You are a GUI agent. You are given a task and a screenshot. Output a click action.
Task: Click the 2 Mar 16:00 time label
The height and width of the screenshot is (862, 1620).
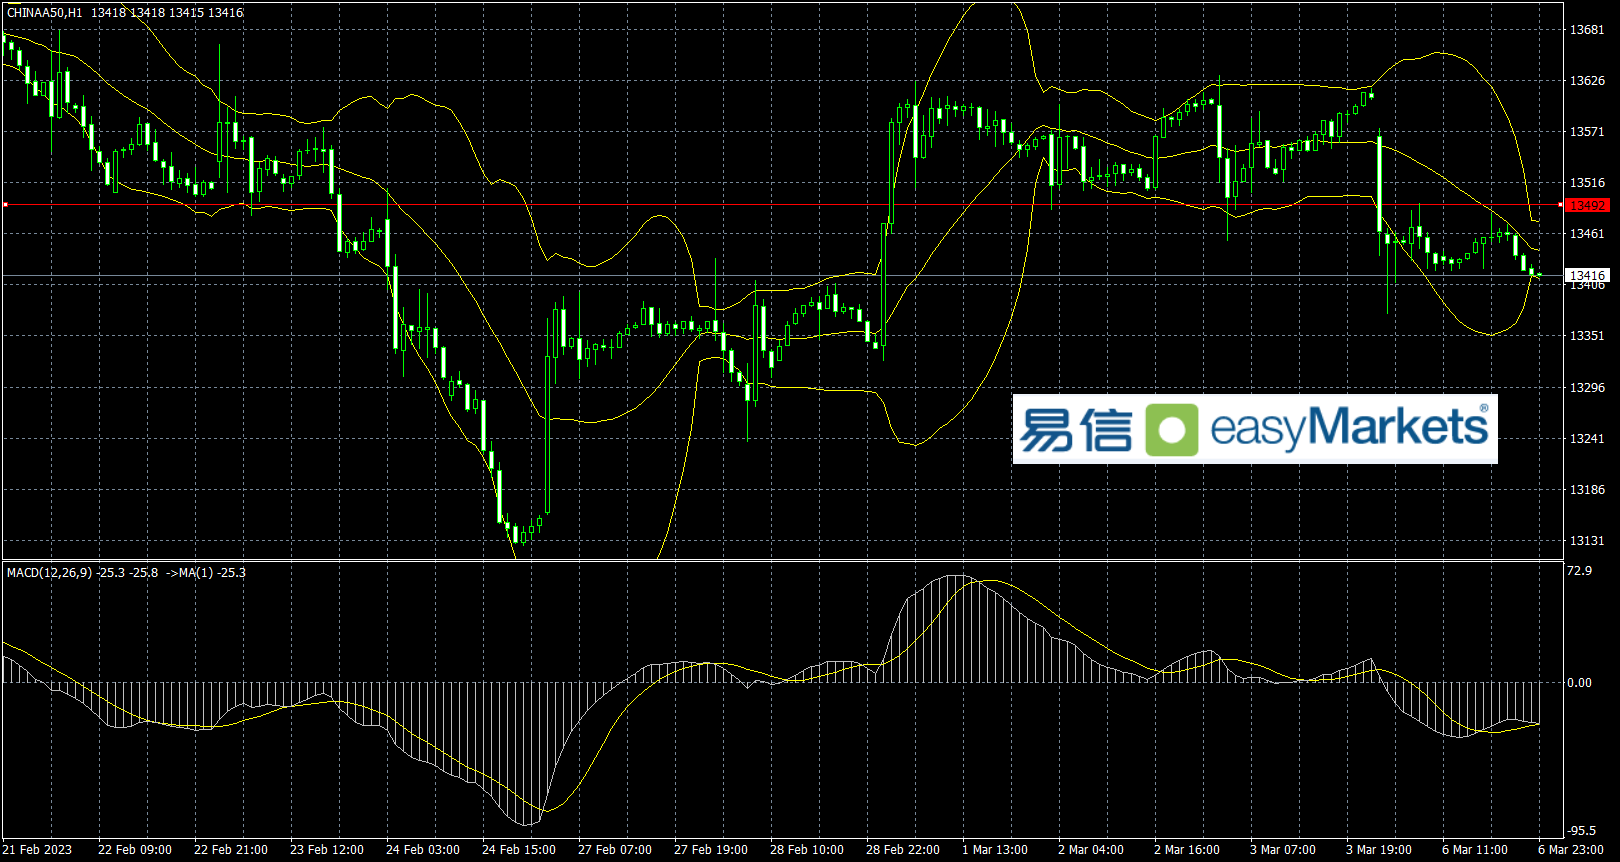click(x=1187, y=850)
